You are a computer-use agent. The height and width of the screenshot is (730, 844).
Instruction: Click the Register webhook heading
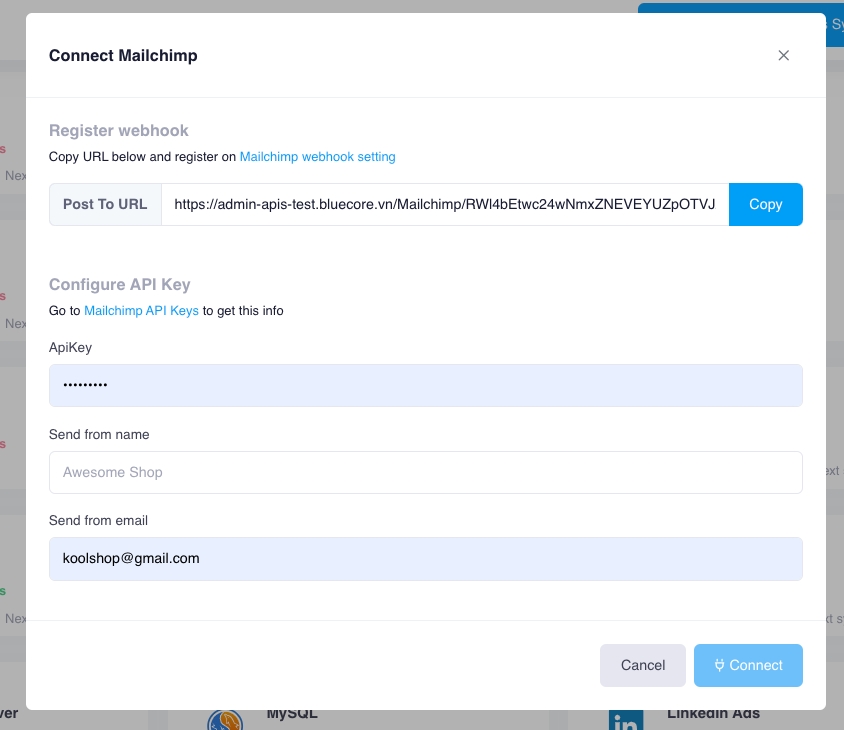119,131
